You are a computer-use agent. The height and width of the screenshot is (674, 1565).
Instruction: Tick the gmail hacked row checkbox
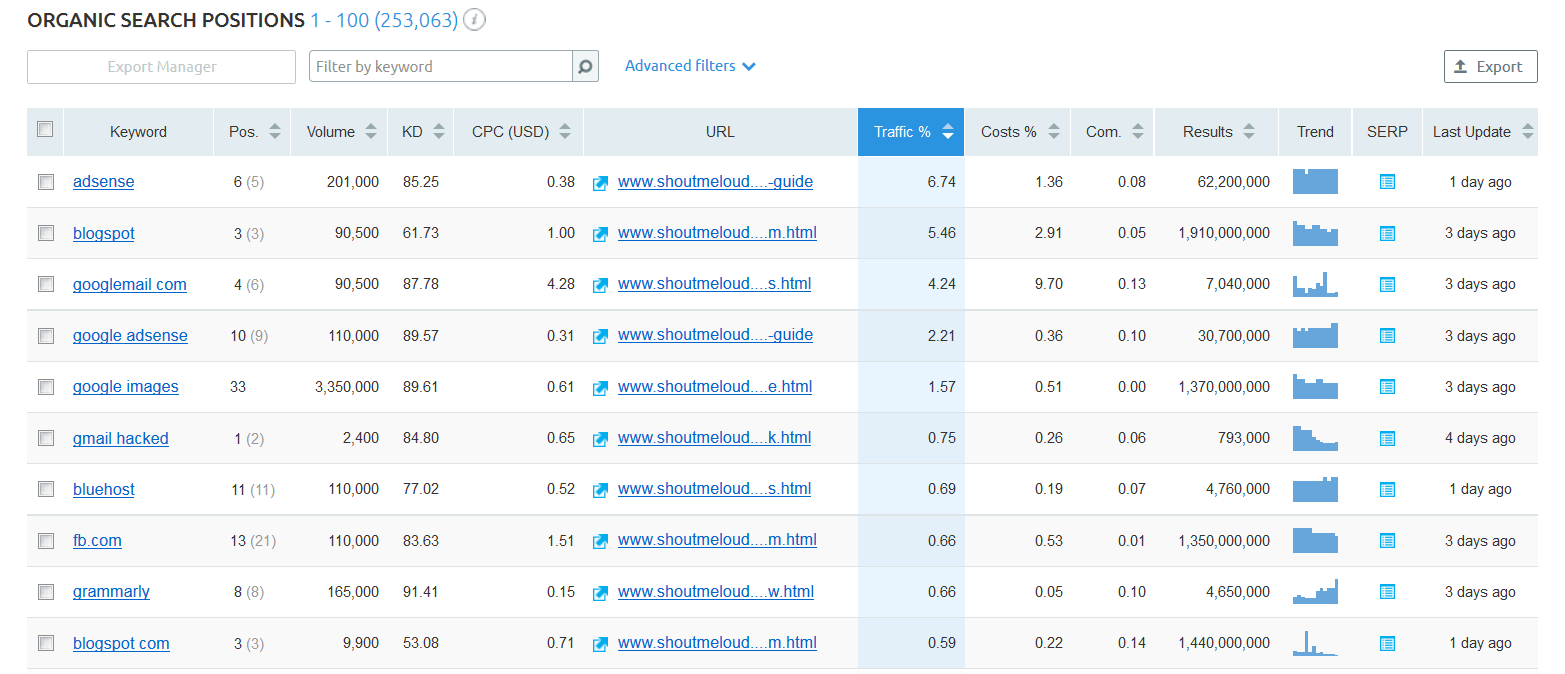click(46, 438)
